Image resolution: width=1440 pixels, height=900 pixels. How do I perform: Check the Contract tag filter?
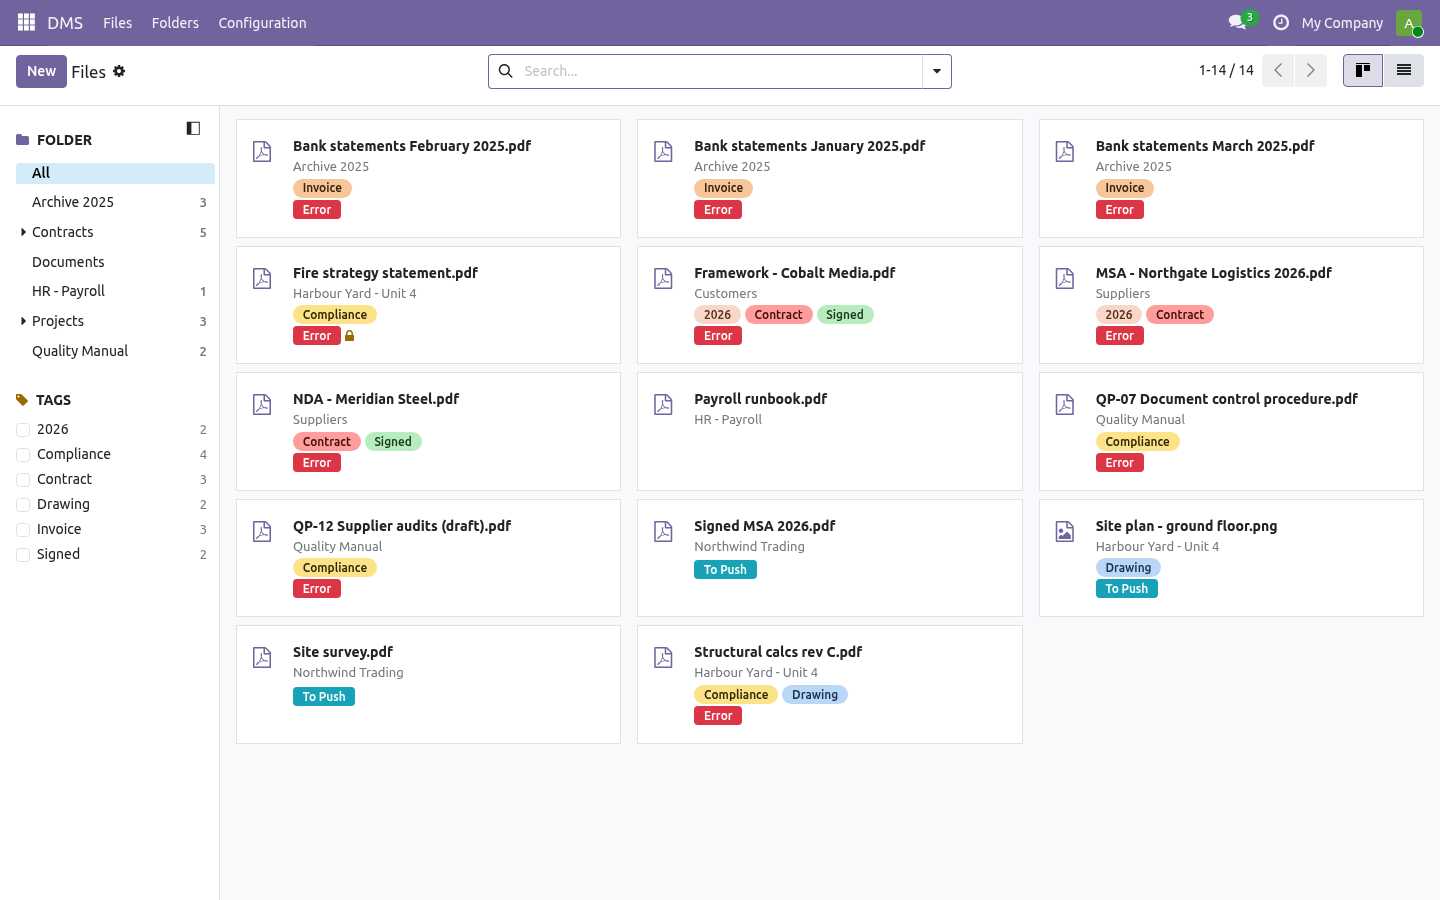[x=23, y=480]
